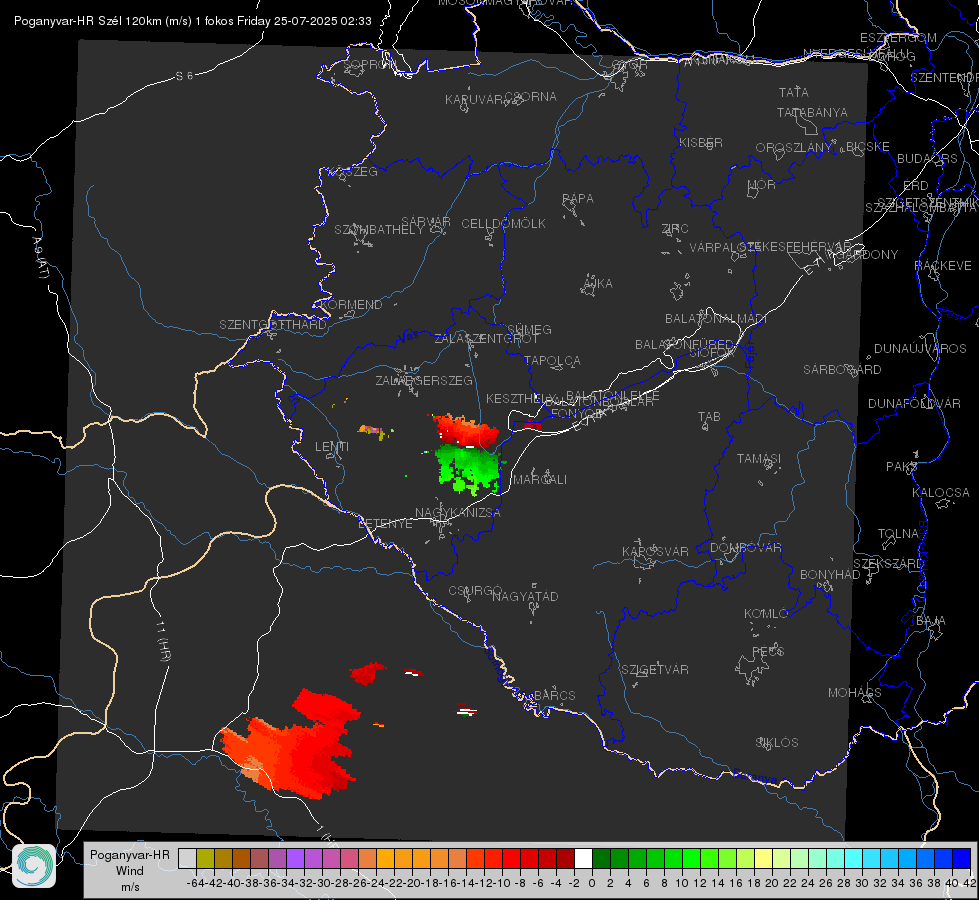This screenshot has width=979, height=900.
Task: Click the KAPOSVÁR city label
Action: (x=655, y=551)
